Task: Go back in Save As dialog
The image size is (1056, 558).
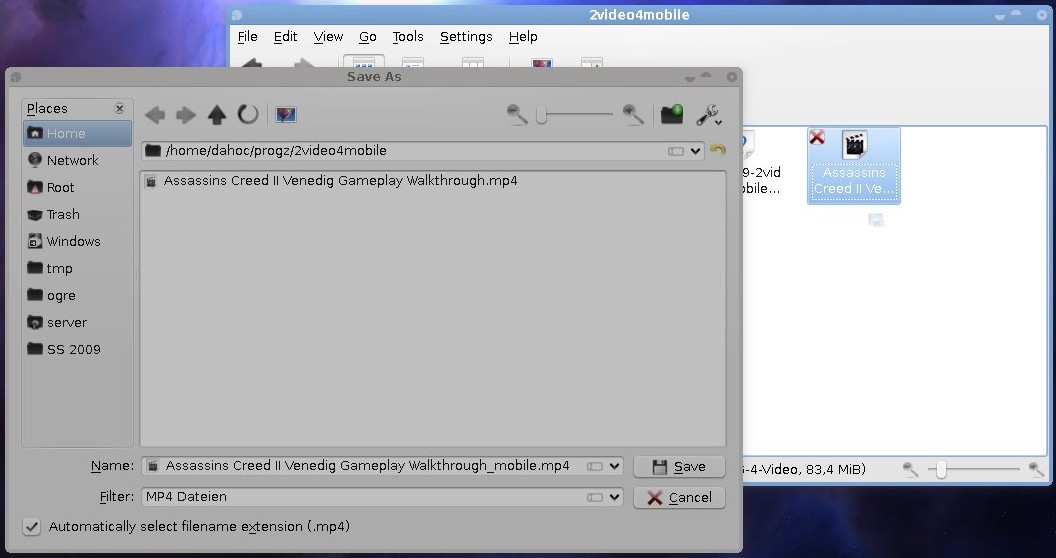Action: [x=155, y=115]
